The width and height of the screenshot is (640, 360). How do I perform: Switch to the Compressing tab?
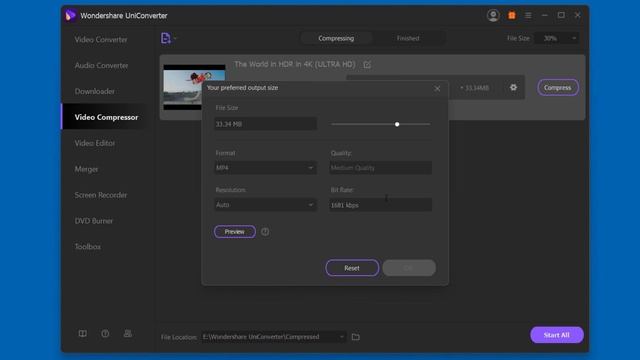pos(336,38)
